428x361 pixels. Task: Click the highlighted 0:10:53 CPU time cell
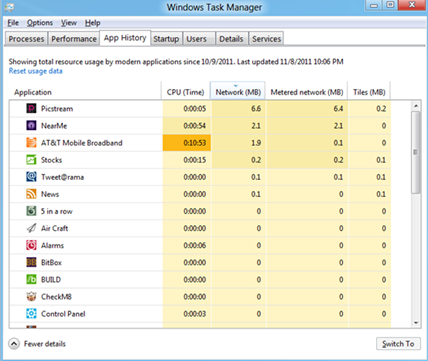click(187, 143)
